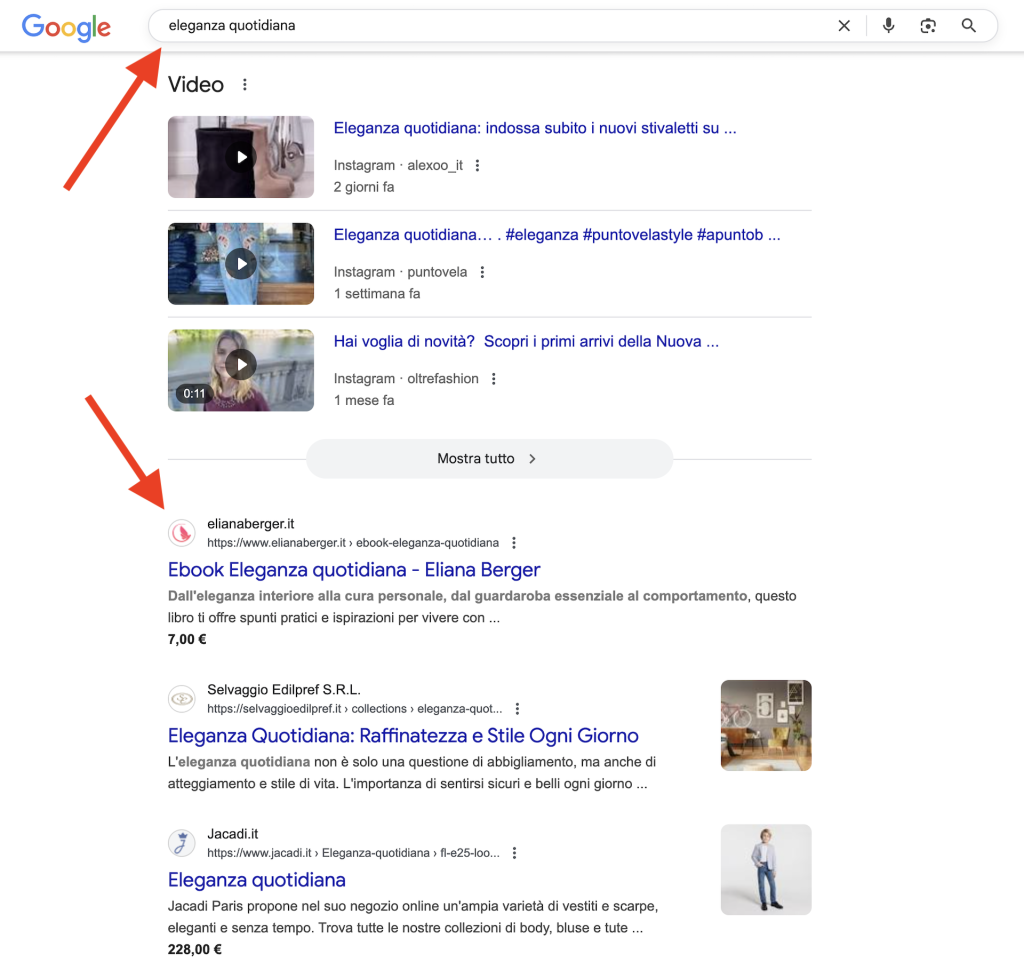Open more options for oltrefashion video
1024x969 pixels.
(494, 379)
